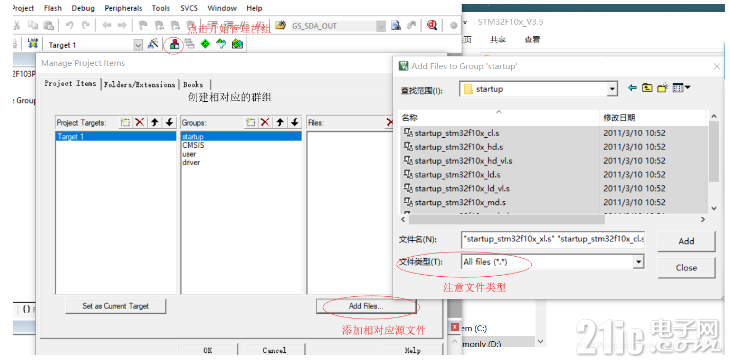Screen dimensions: 730x362
Task: Click the Close button in file dialog
Action: [686, 268]
